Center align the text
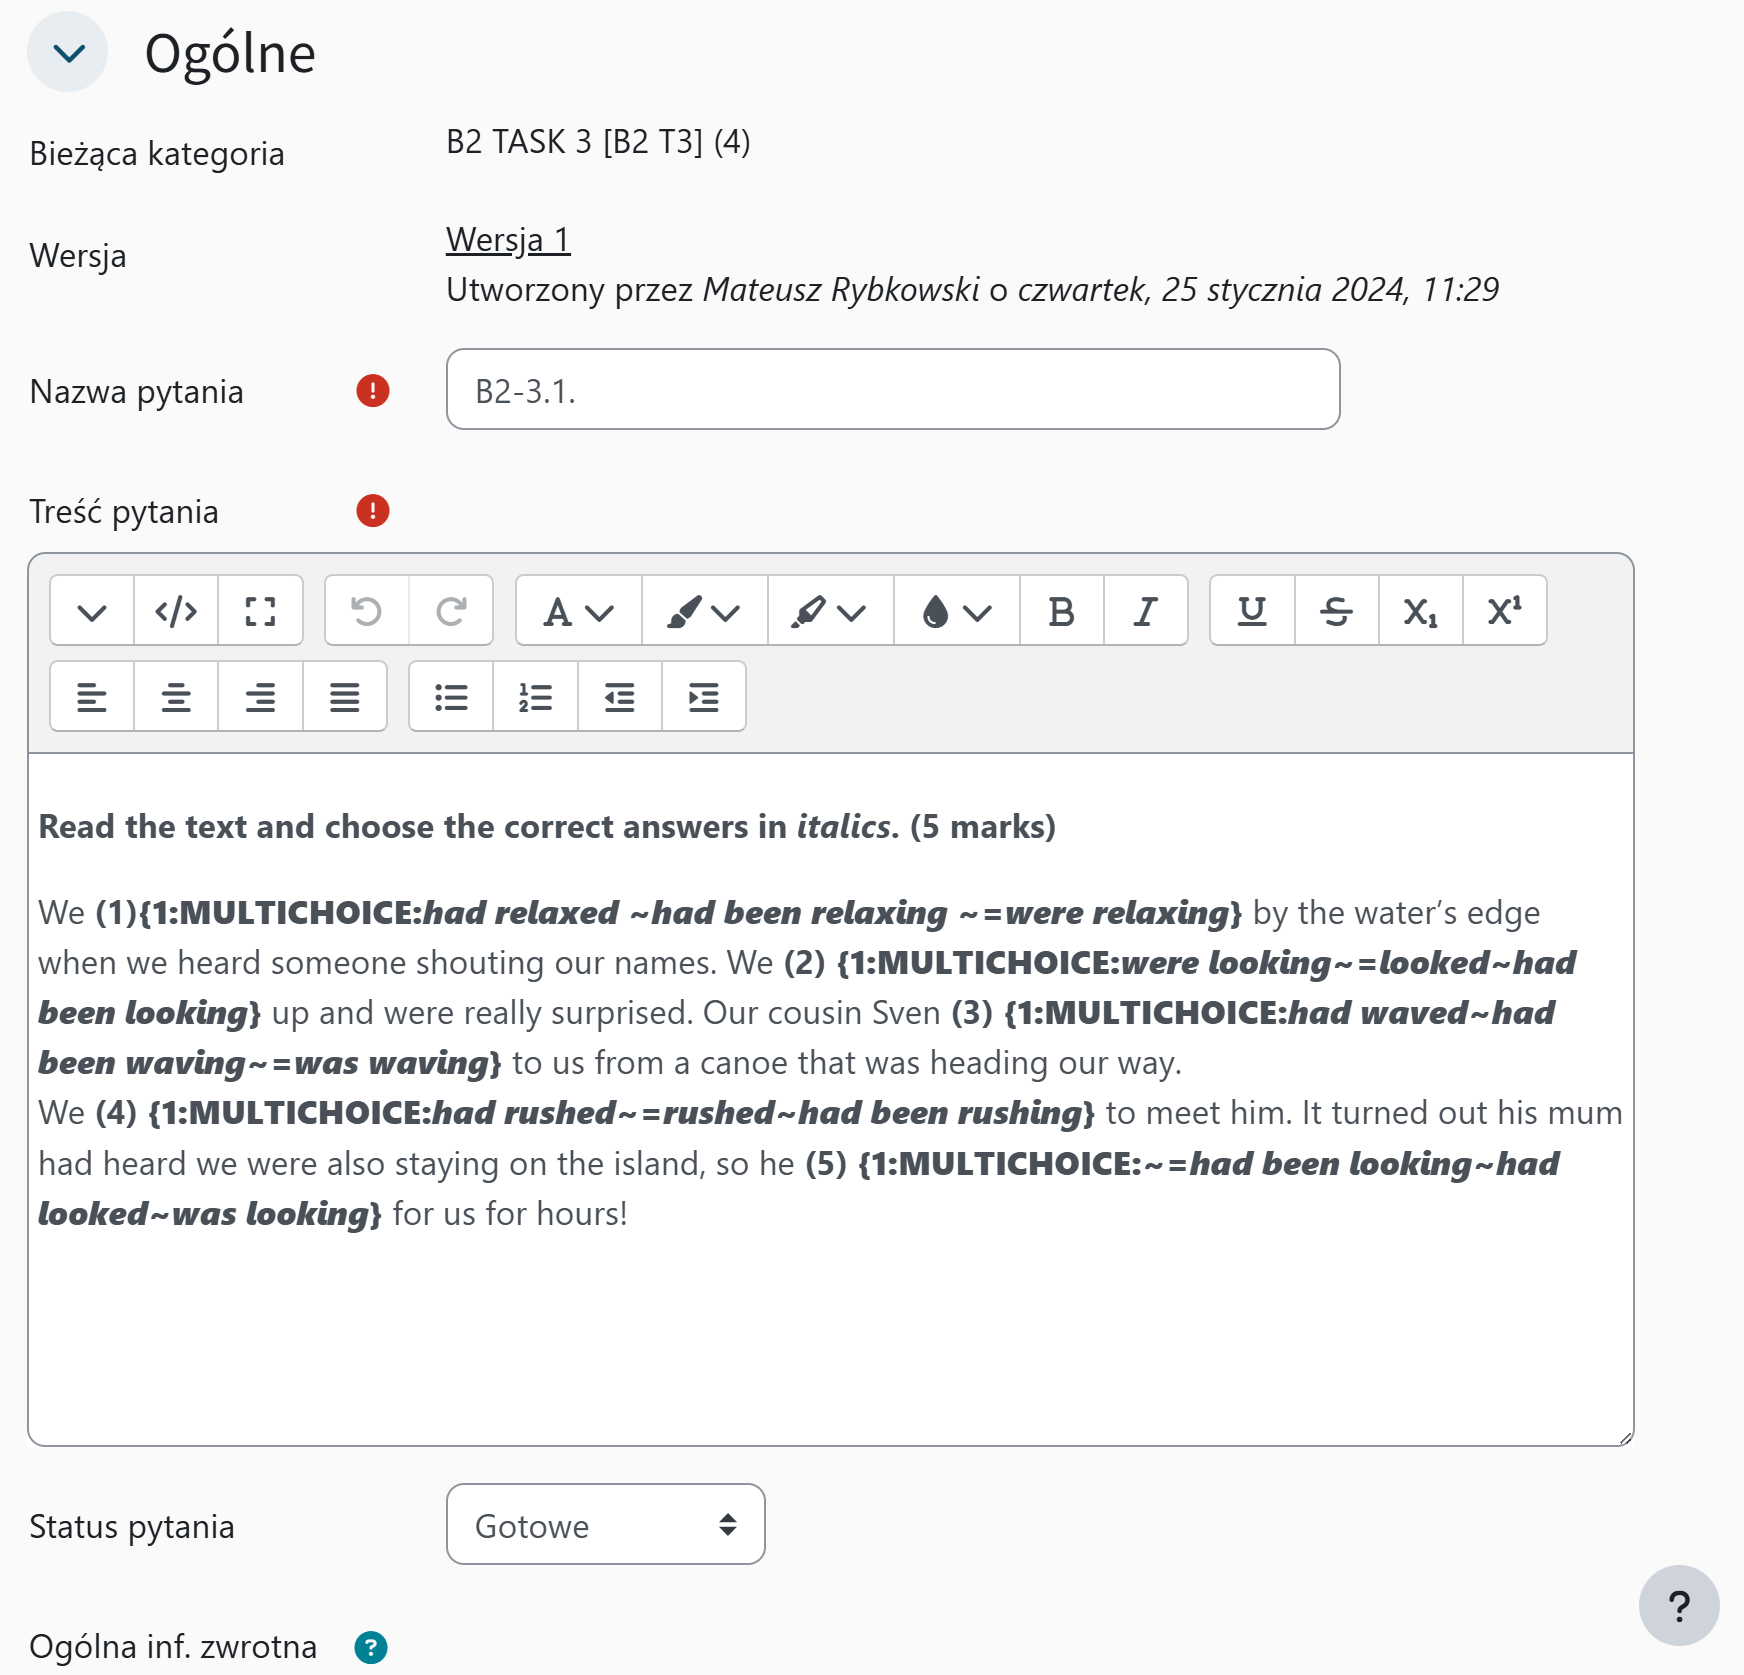Screen dimensions: 1744x1675 [x=176, y=697]
